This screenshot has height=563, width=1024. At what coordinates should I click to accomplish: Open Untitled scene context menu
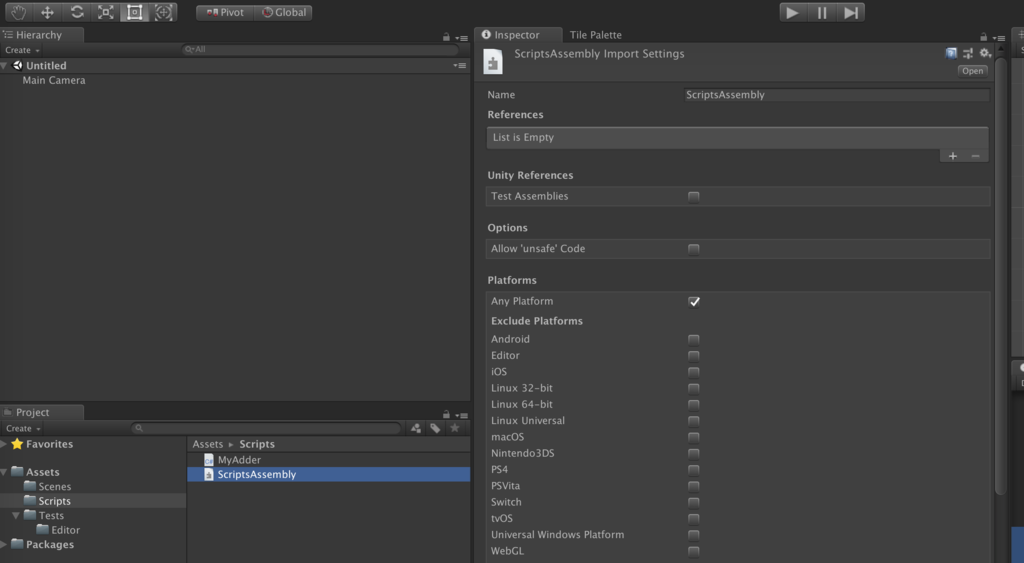click(460, 65)
